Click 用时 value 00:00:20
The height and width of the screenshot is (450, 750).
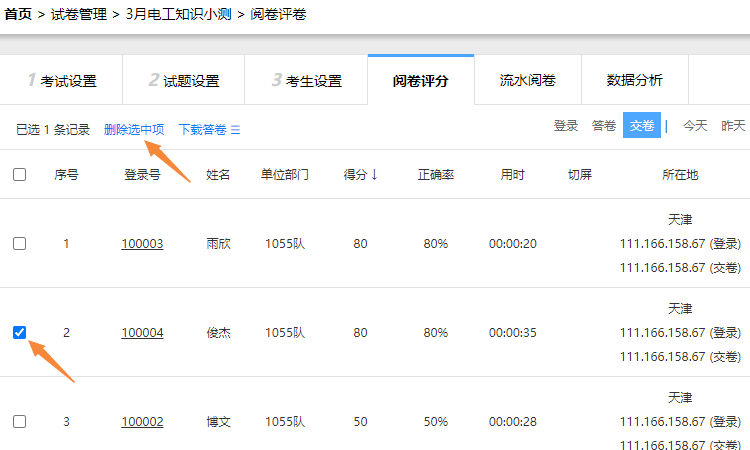(512, 244)
